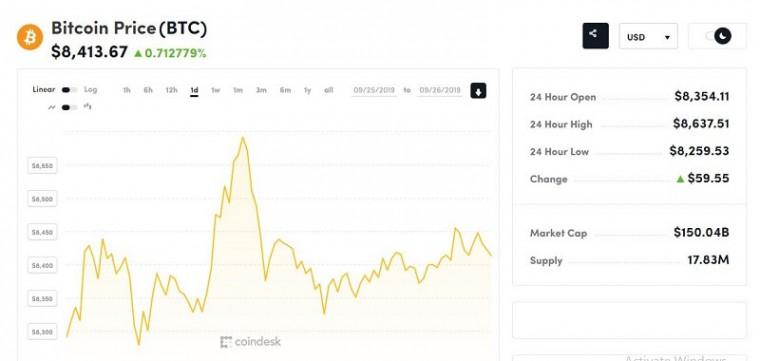Screen dimensions: 760x361
Task: Select the 6h time range tab
Action: click(148, 90)
